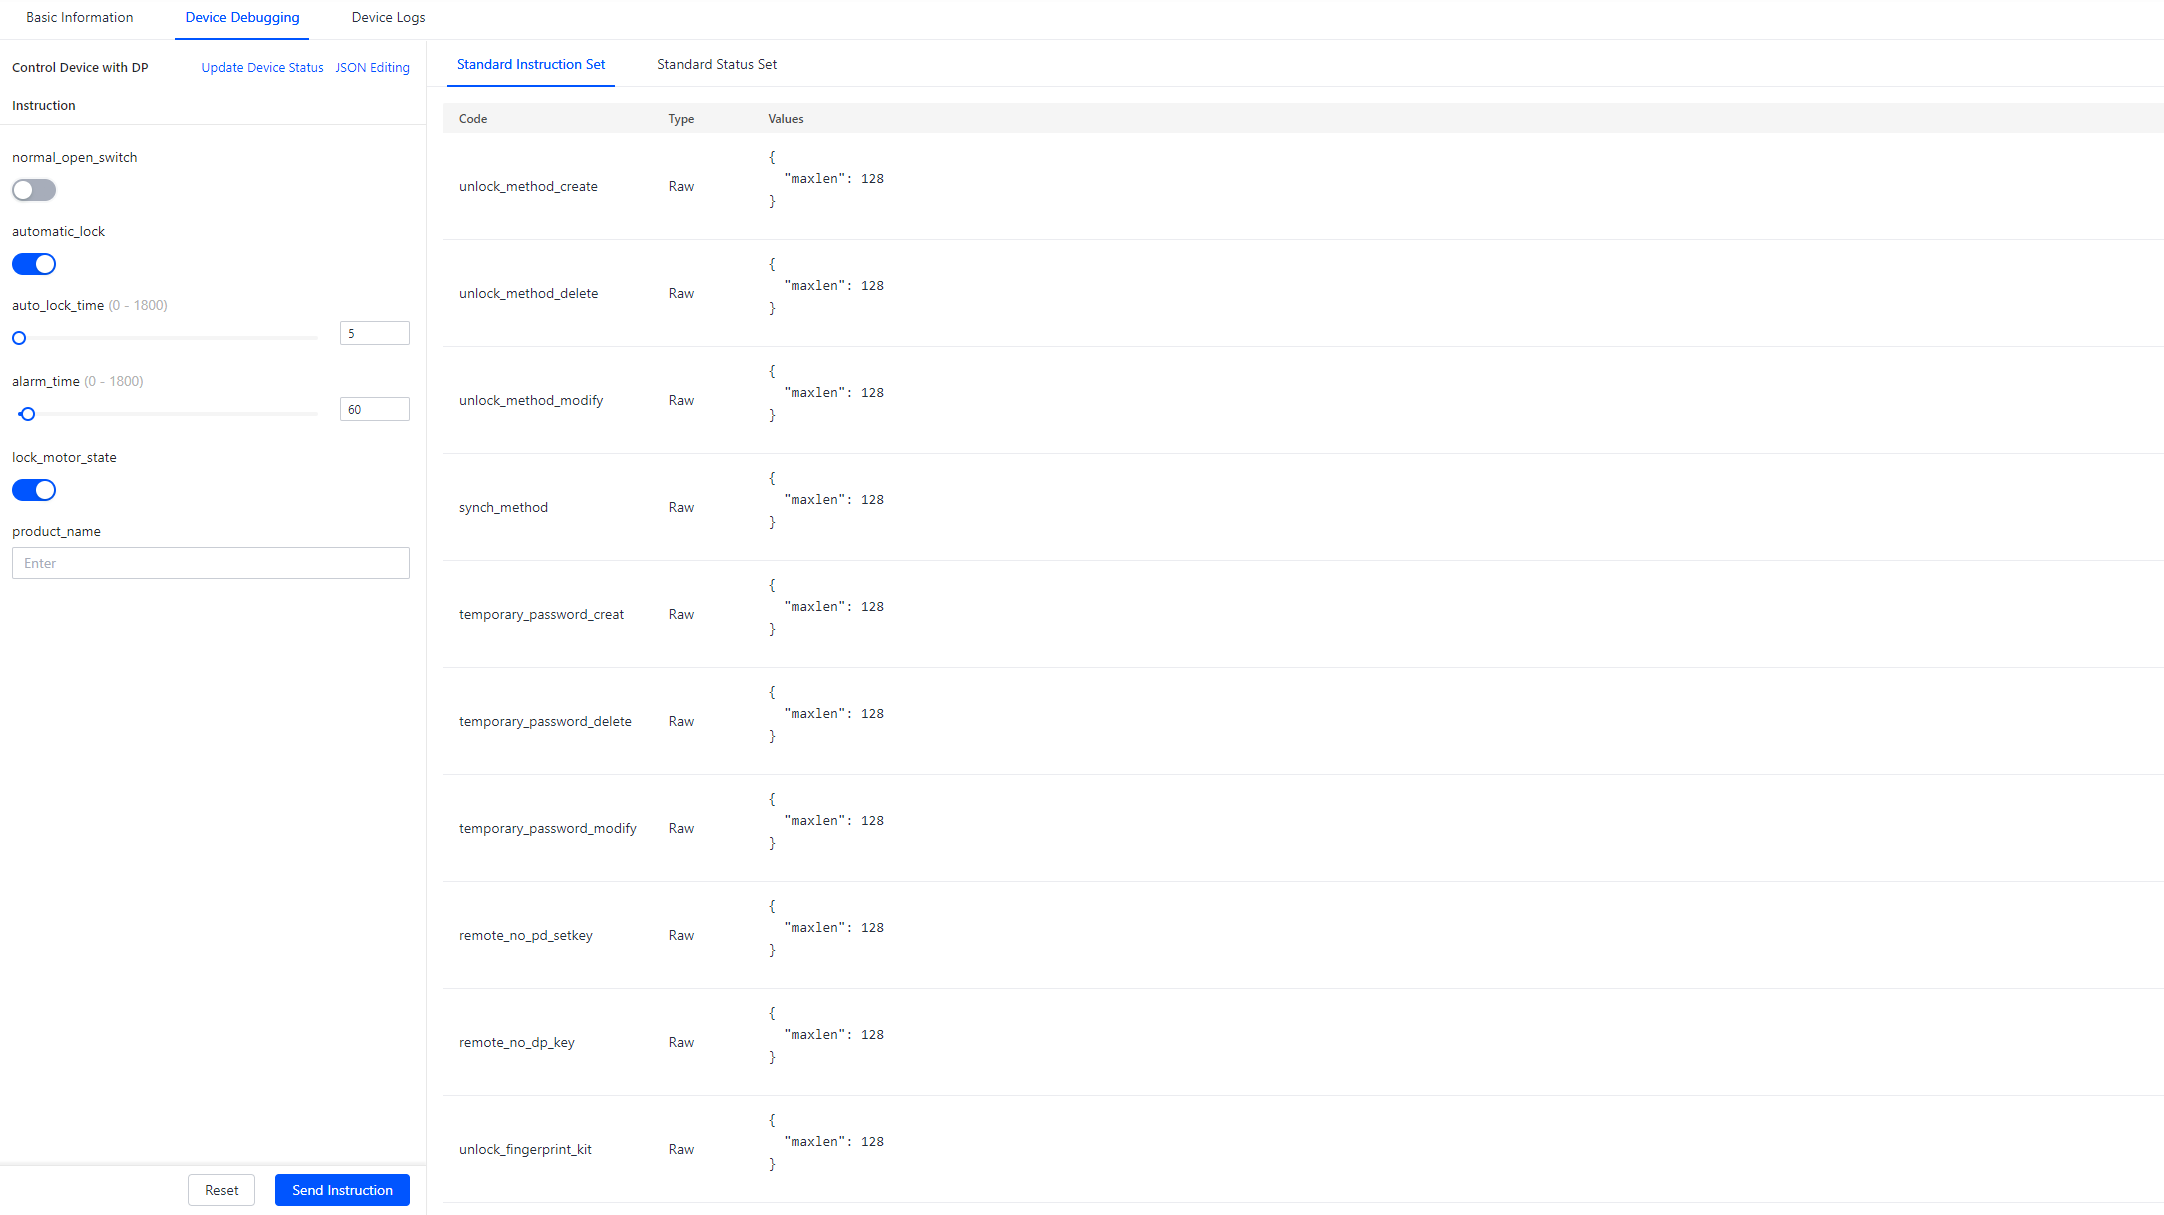Switch to the Device Logs tab

pyautogui.click(x=388, y=17)
